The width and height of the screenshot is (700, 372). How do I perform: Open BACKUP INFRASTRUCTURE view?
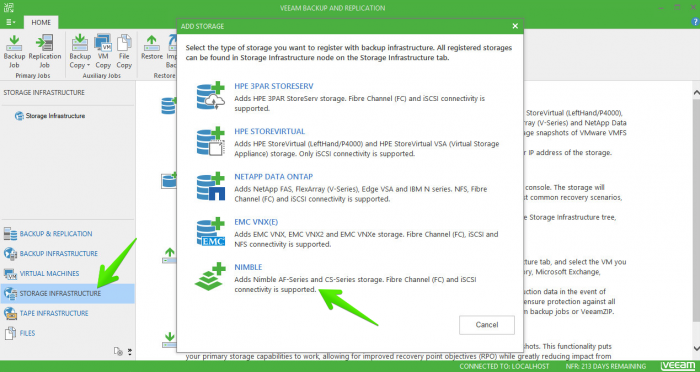coord(58,254)
